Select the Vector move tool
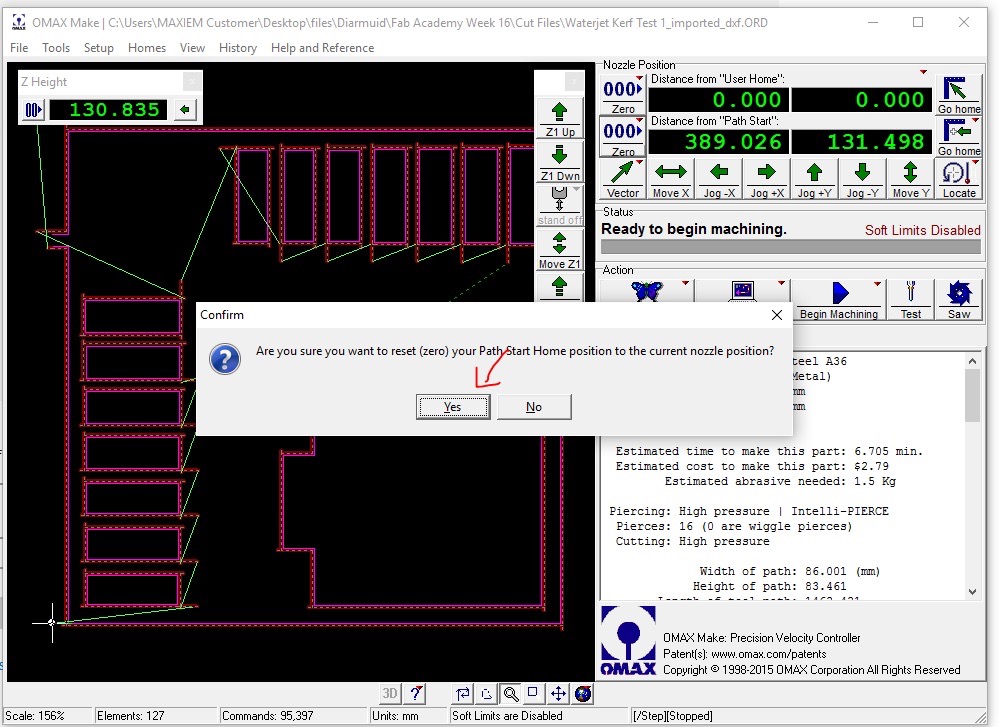 tap(622, 179)
